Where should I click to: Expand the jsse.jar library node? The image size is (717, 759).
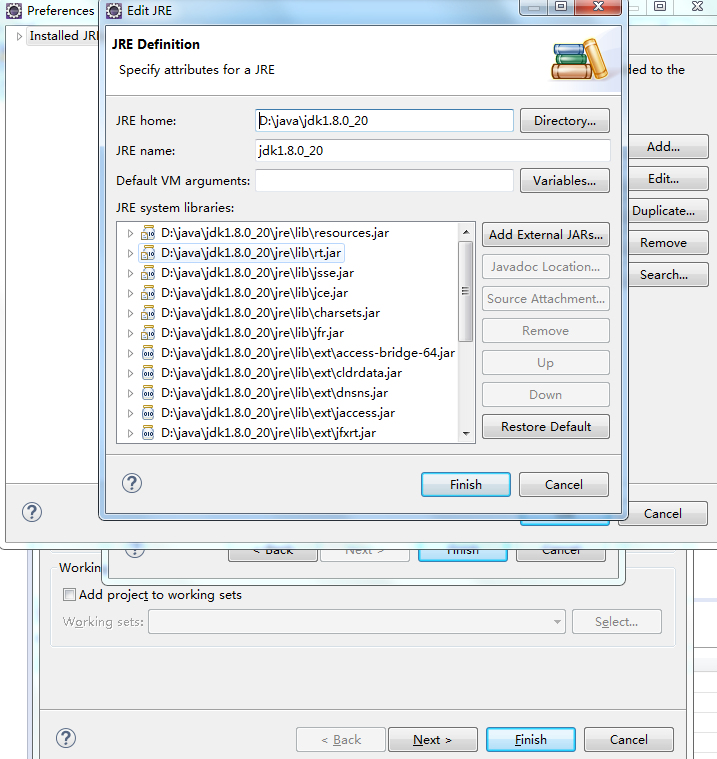(130, 273)
